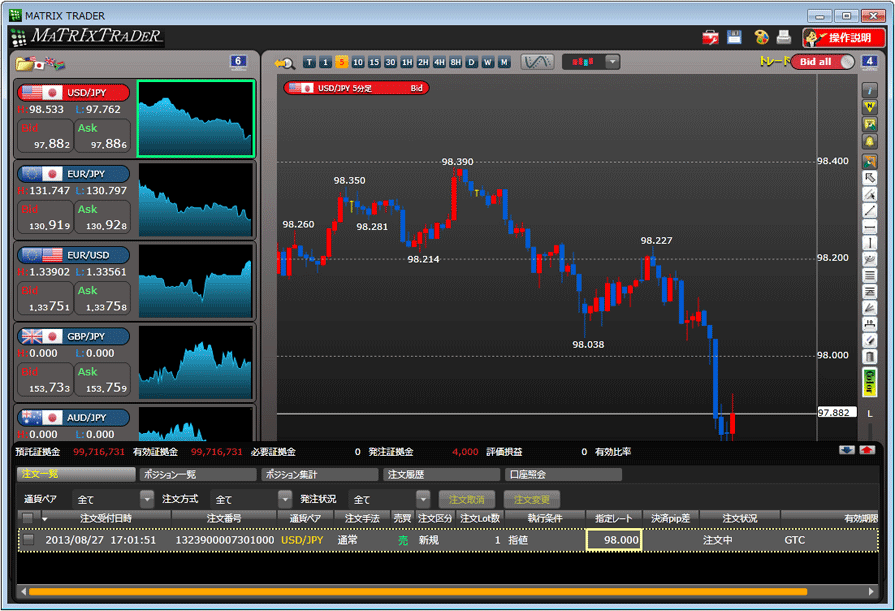Check the USD/JPY order row checkbox
The height and width of the screenshot is (611, 895).
[x=29, y=540]
